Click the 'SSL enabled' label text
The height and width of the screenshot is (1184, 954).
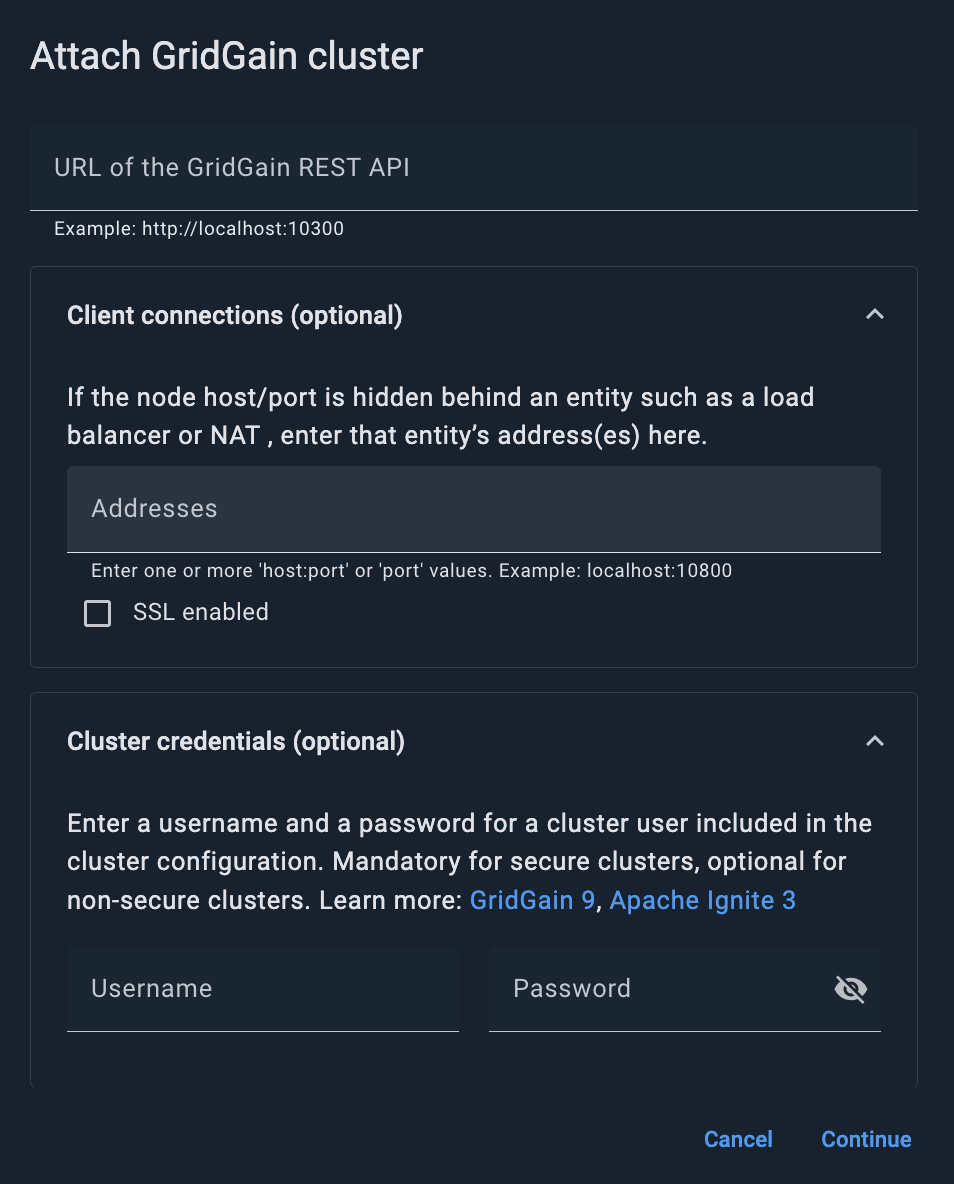pos(200,612)
